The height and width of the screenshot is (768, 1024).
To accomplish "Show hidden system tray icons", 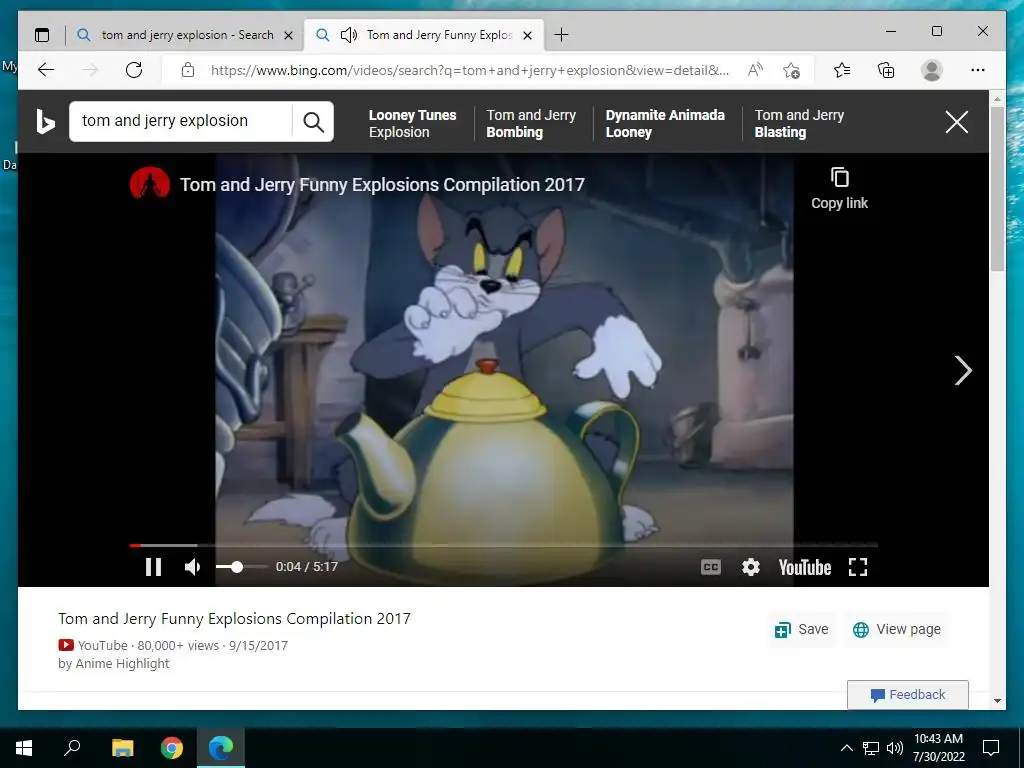I will point(846,748).
